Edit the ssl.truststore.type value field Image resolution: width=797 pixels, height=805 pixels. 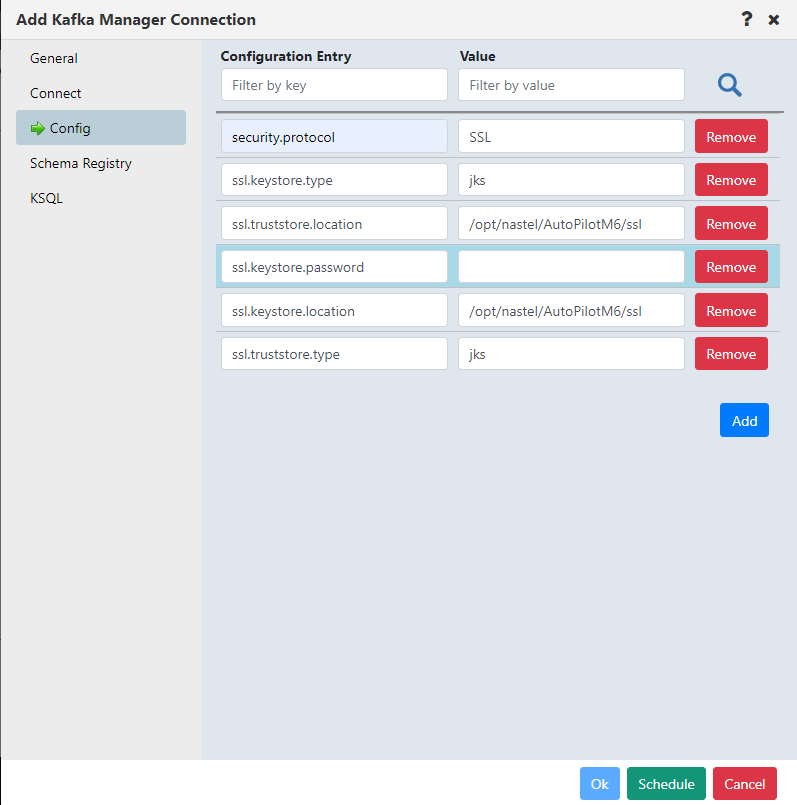pos(571,354)
